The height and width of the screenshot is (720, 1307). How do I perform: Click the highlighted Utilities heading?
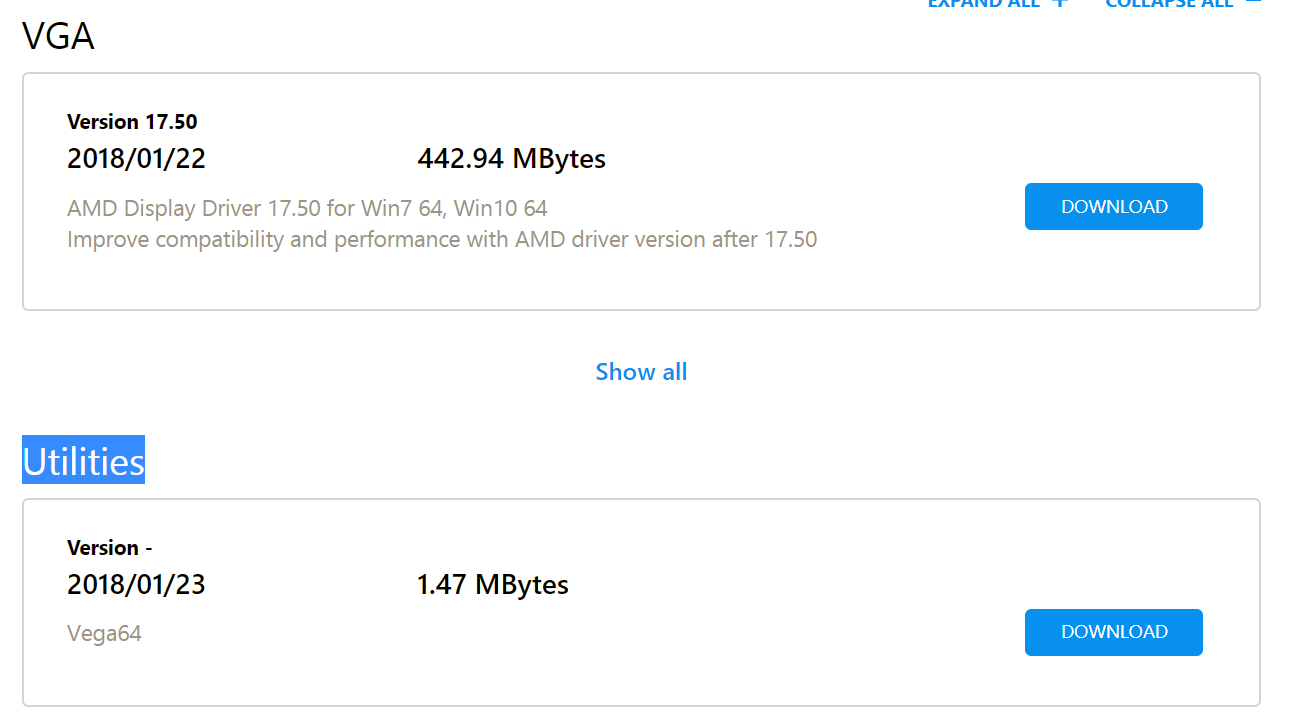tap(84, 461)
